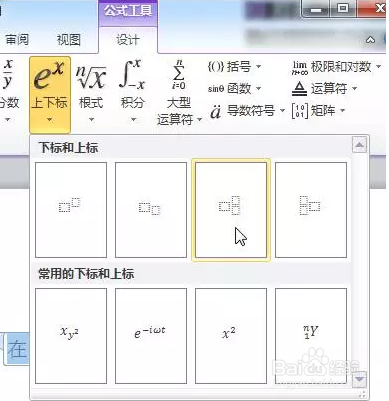Click the matrix bracket icon
Image resolution: width=389 pixels, height=401 pixels.
300,111
